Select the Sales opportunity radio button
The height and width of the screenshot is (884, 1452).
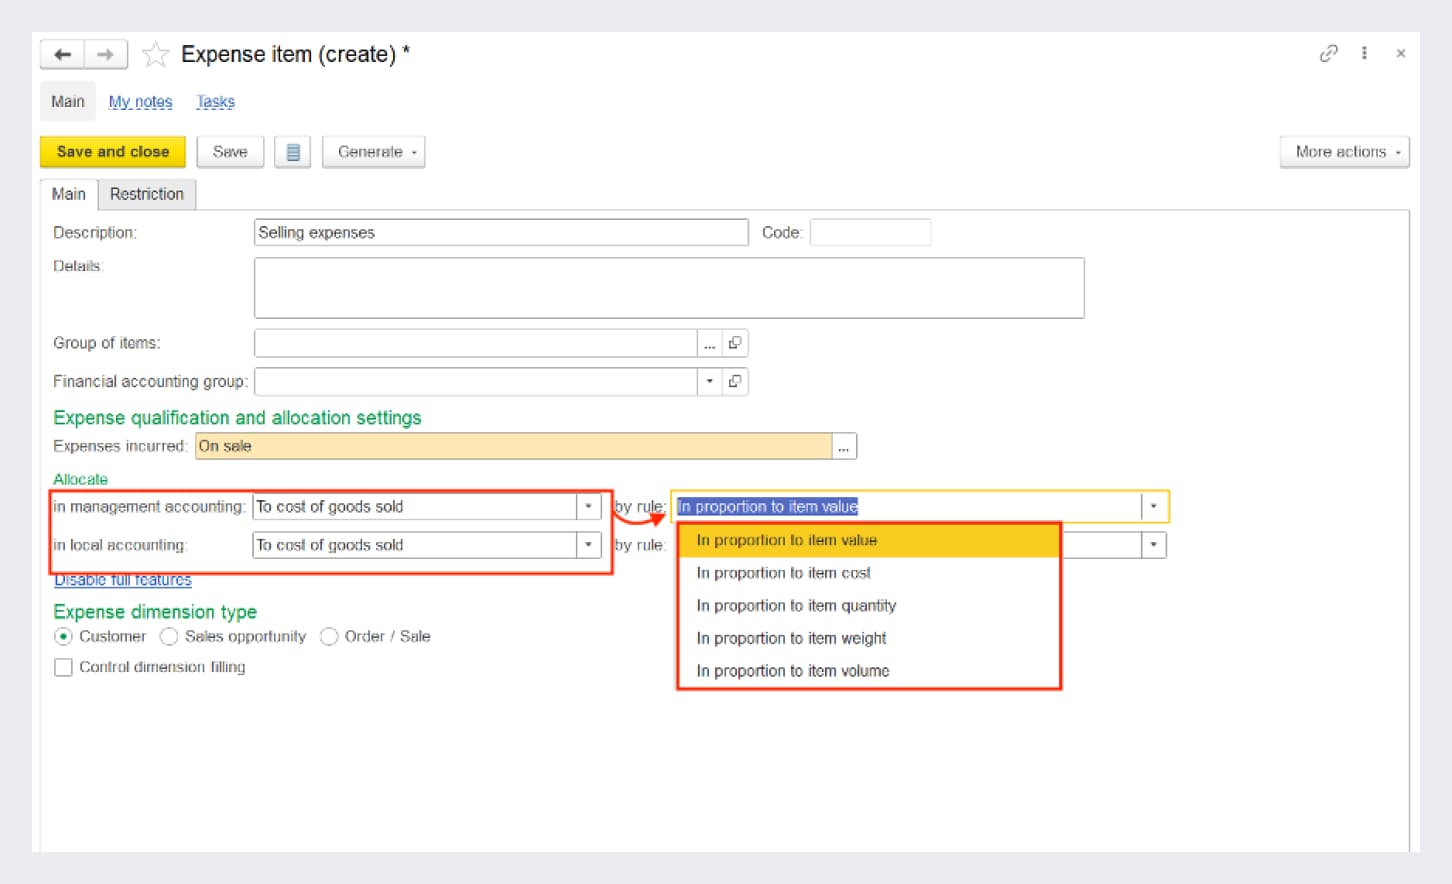(x=169, y=637)
